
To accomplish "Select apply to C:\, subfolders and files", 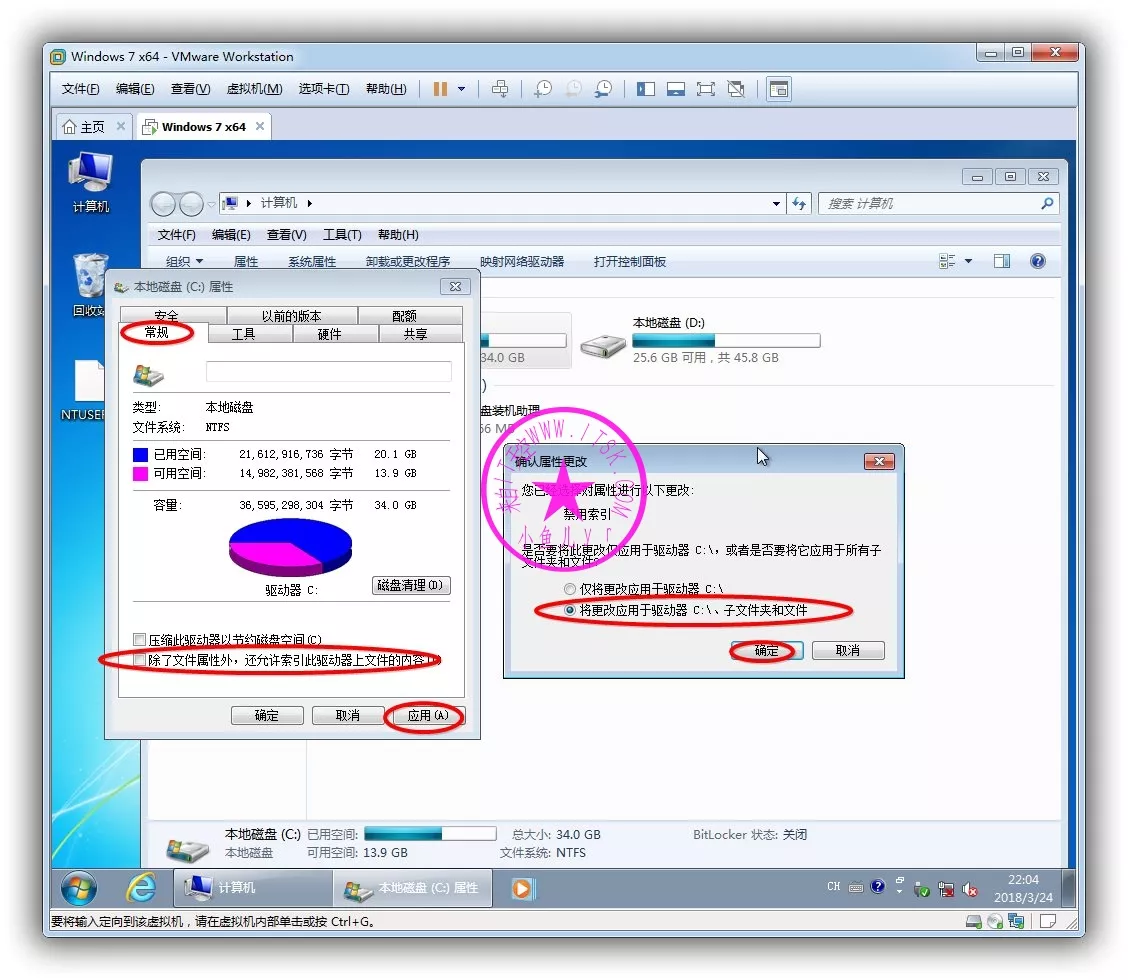I will pos(570,610).
